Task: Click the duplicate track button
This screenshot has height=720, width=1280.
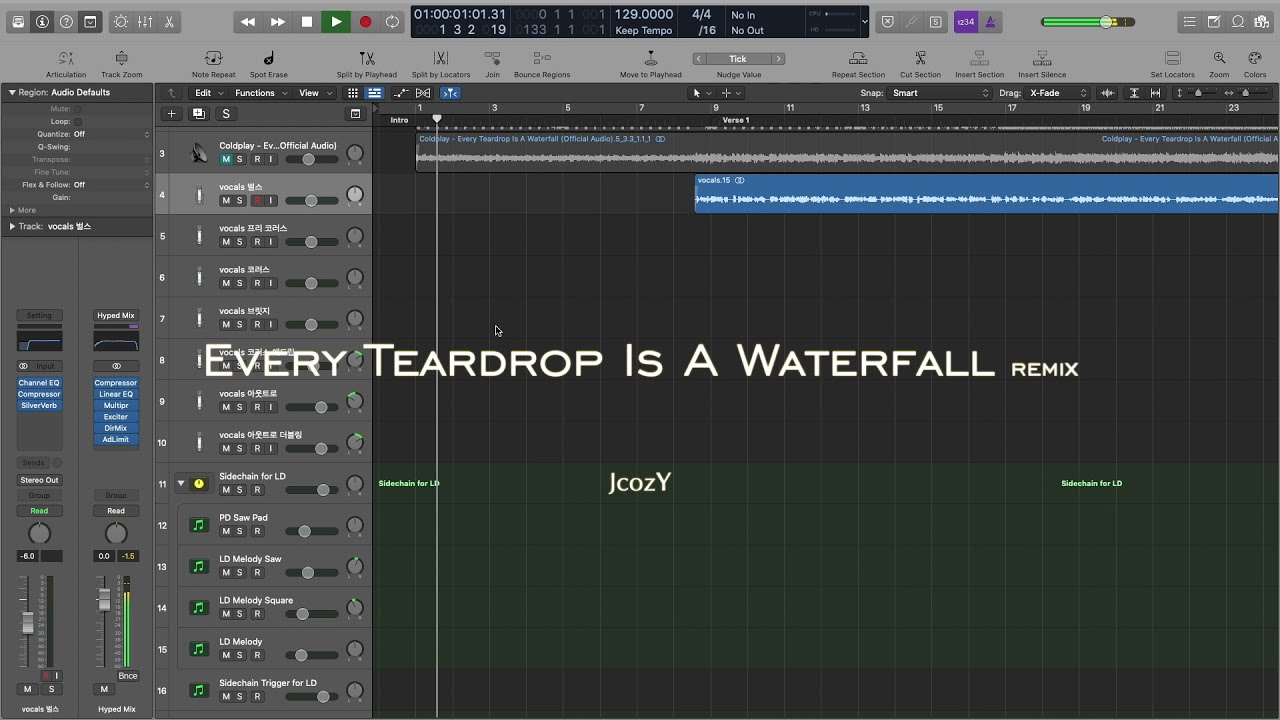Action: coord(198,114)
